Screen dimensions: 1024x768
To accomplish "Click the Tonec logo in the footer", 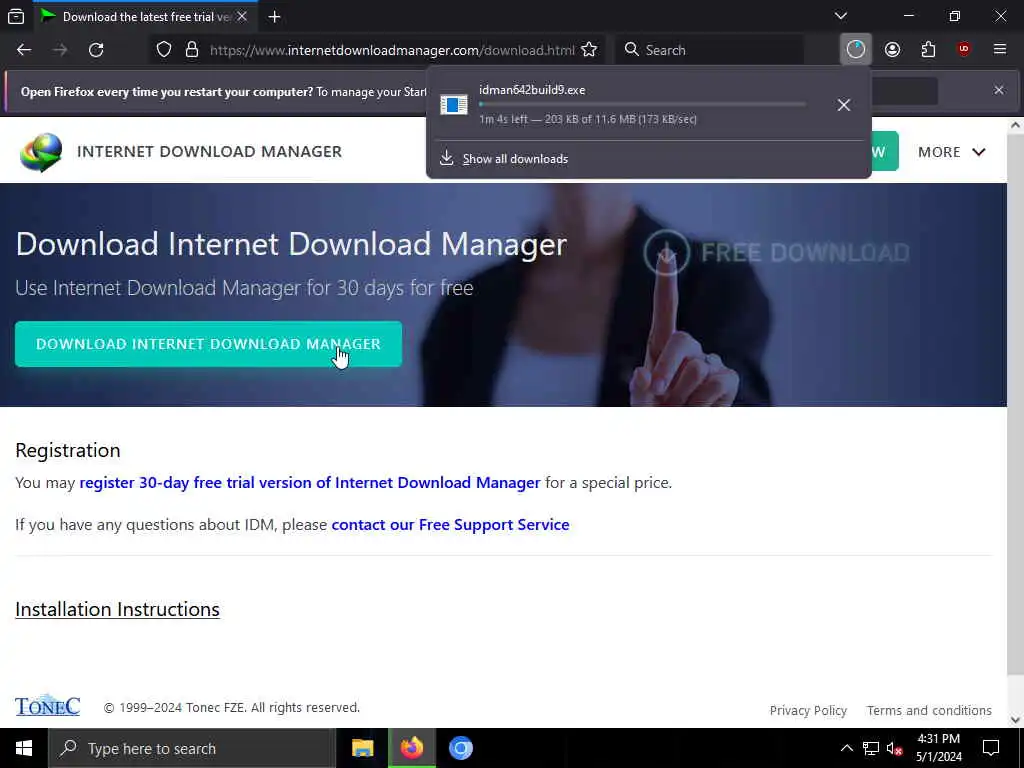I will pyautogui.click(x=47, y=705).
